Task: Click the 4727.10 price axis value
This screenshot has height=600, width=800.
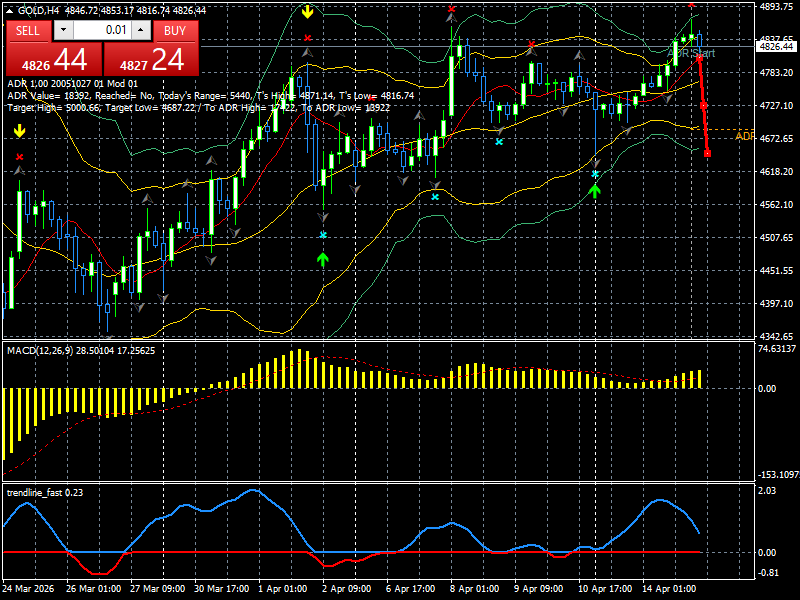Action: (x=776, y=106)
